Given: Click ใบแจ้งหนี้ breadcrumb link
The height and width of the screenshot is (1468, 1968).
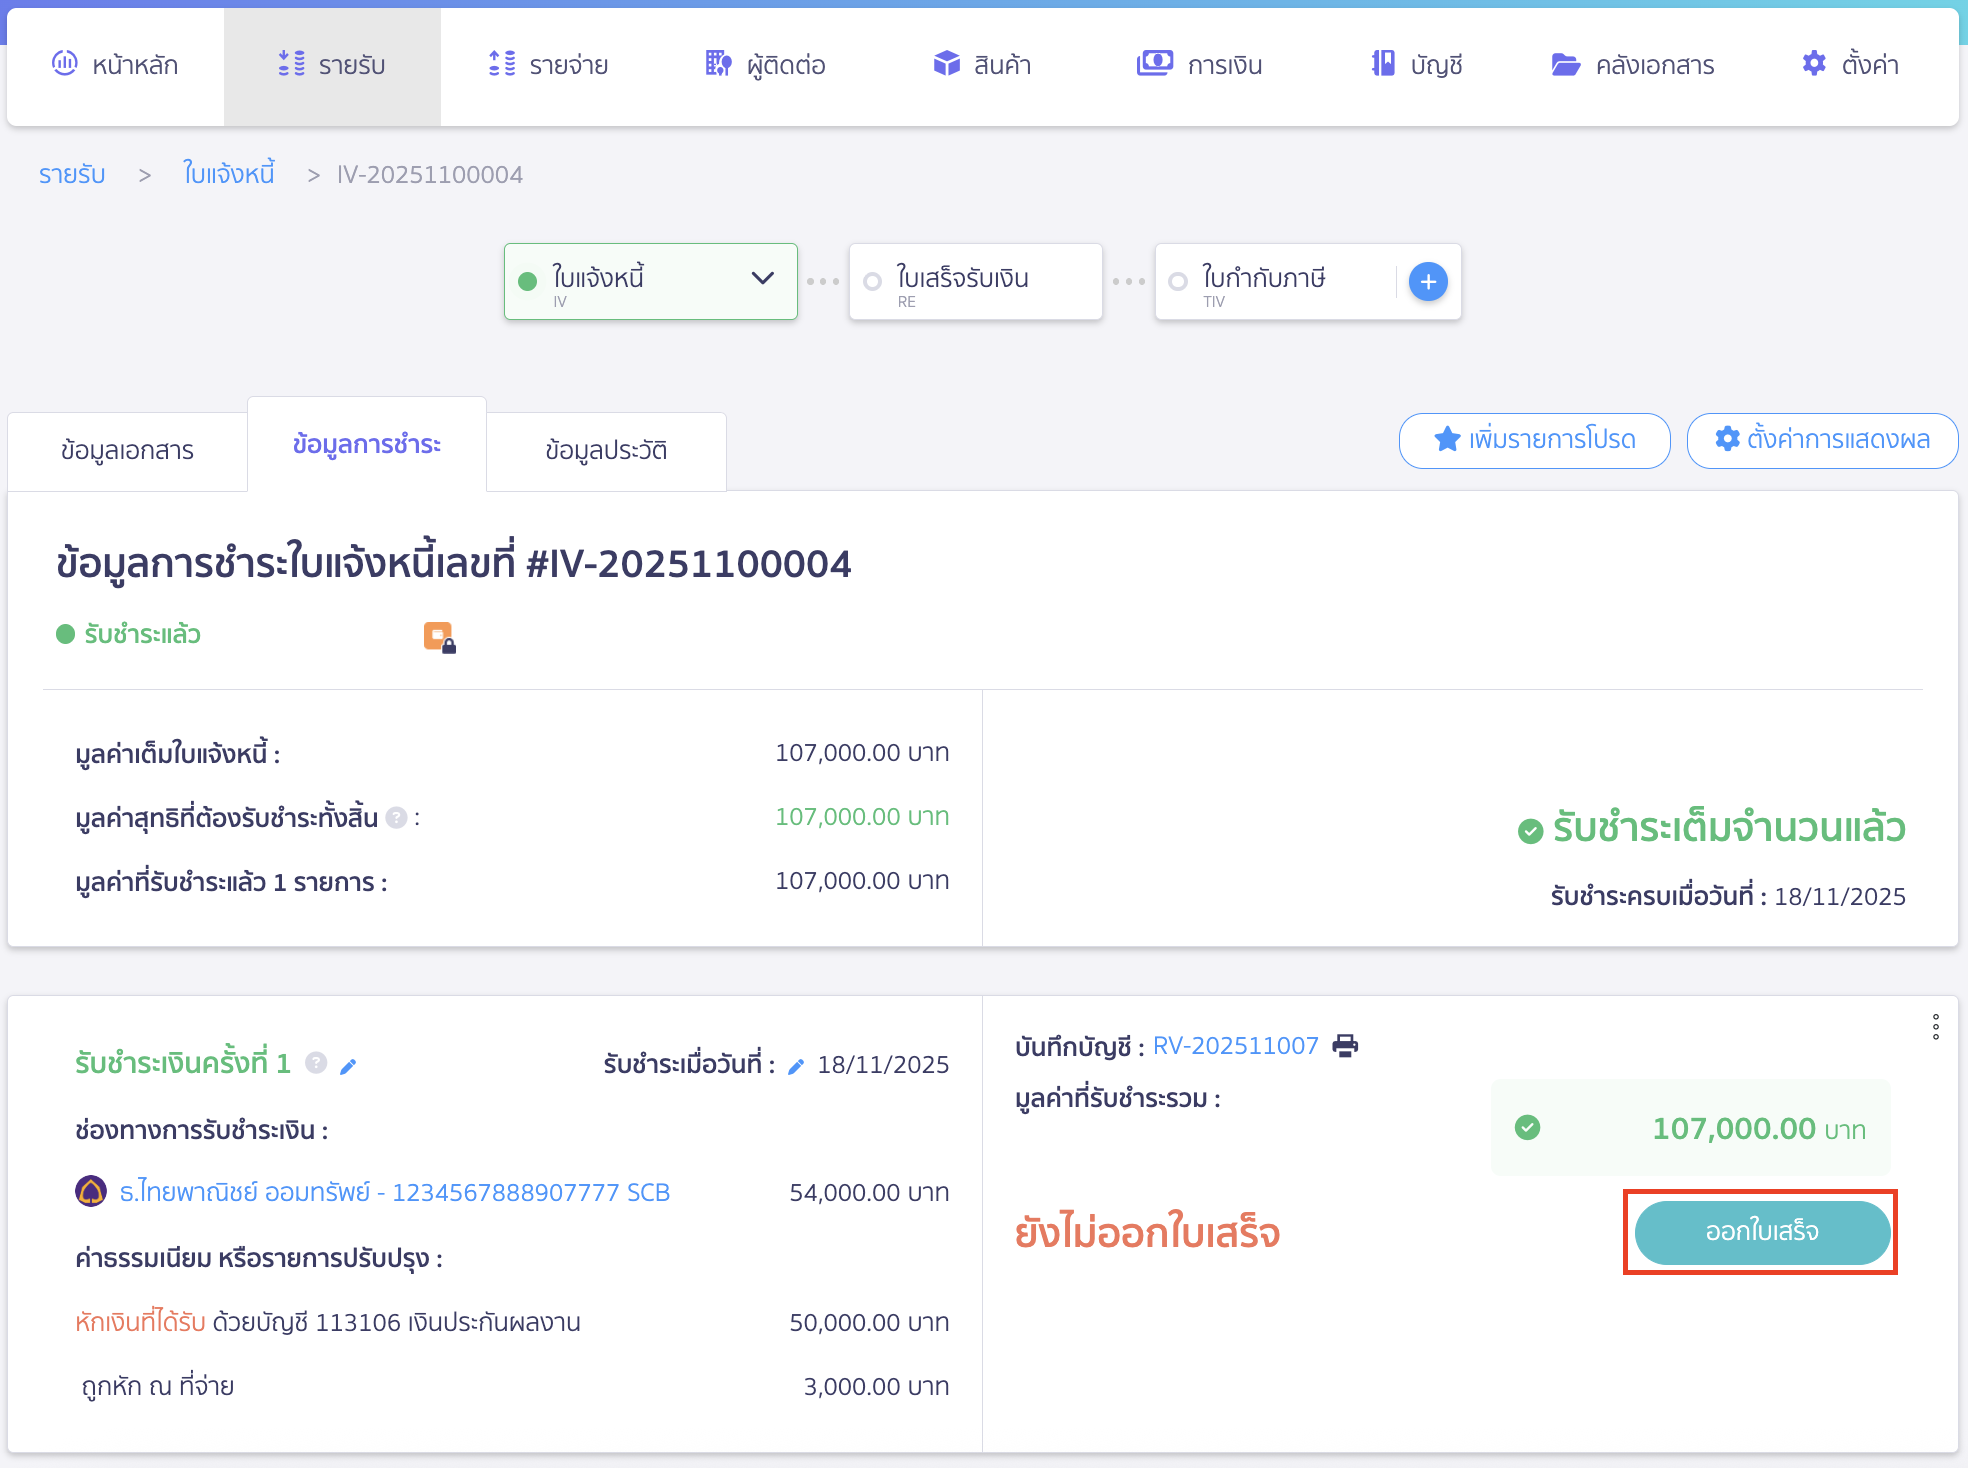Looking at the screenshot, I should (228, 174).
